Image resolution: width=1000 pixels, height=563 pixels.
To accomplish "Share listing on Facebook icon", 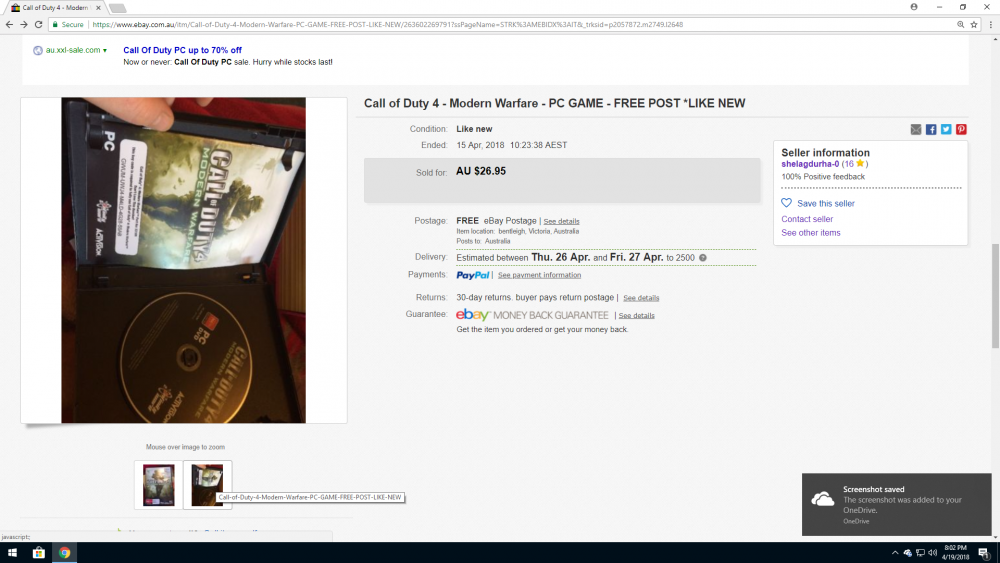I will (x=931, y=129).
